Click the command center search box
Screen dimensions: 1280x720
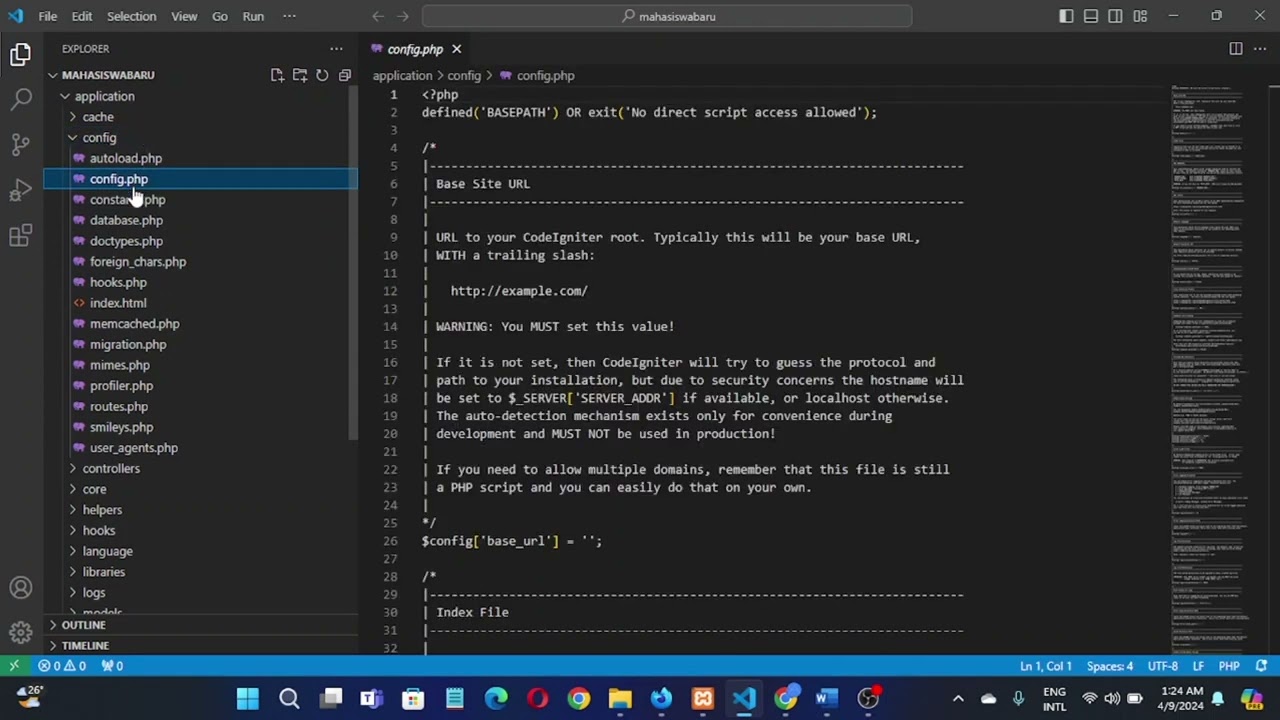click(x=667, y=16)
